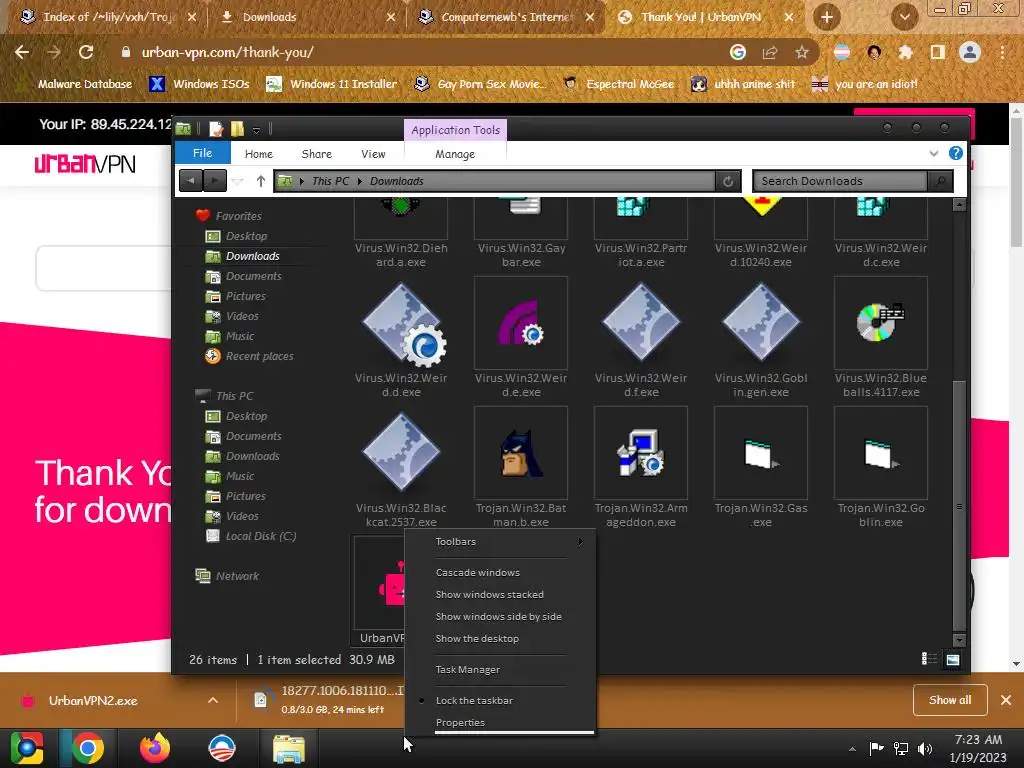
Task: Show hidden system tray icons arrow
Action: point(852,749)
